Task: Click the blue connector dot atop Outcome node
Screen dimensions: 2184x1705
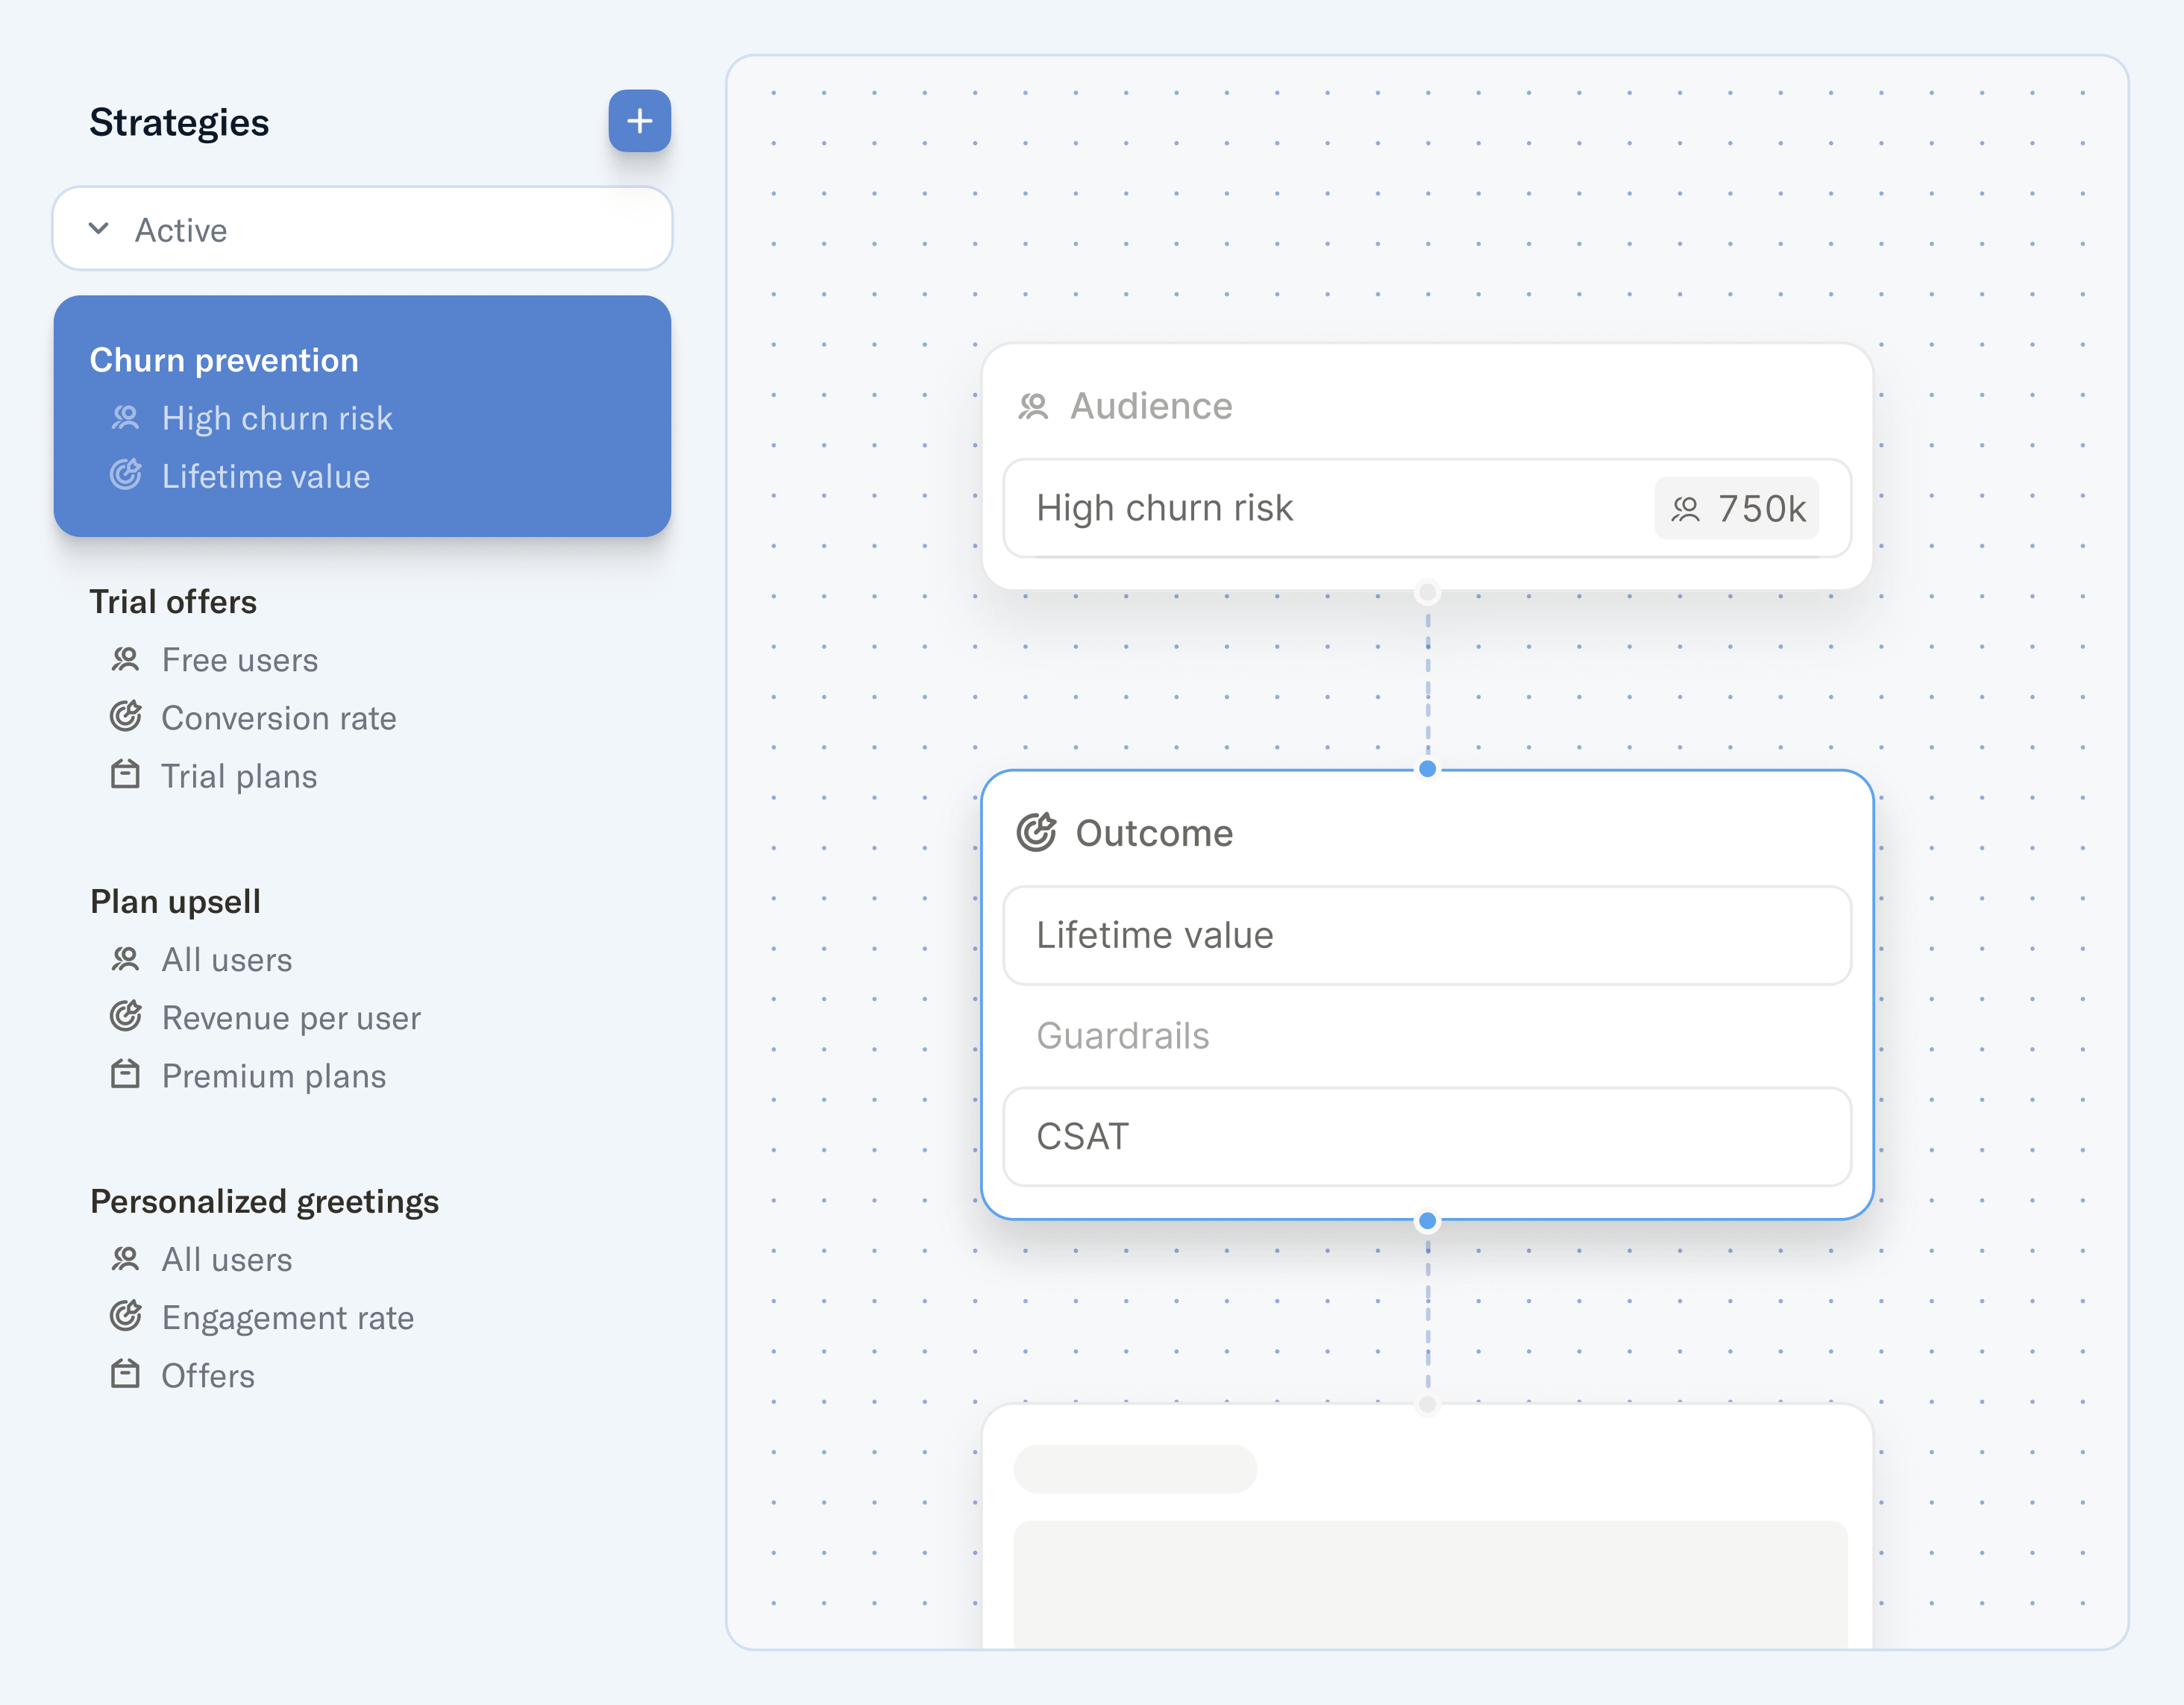Action: click(x=1428, y=769)
